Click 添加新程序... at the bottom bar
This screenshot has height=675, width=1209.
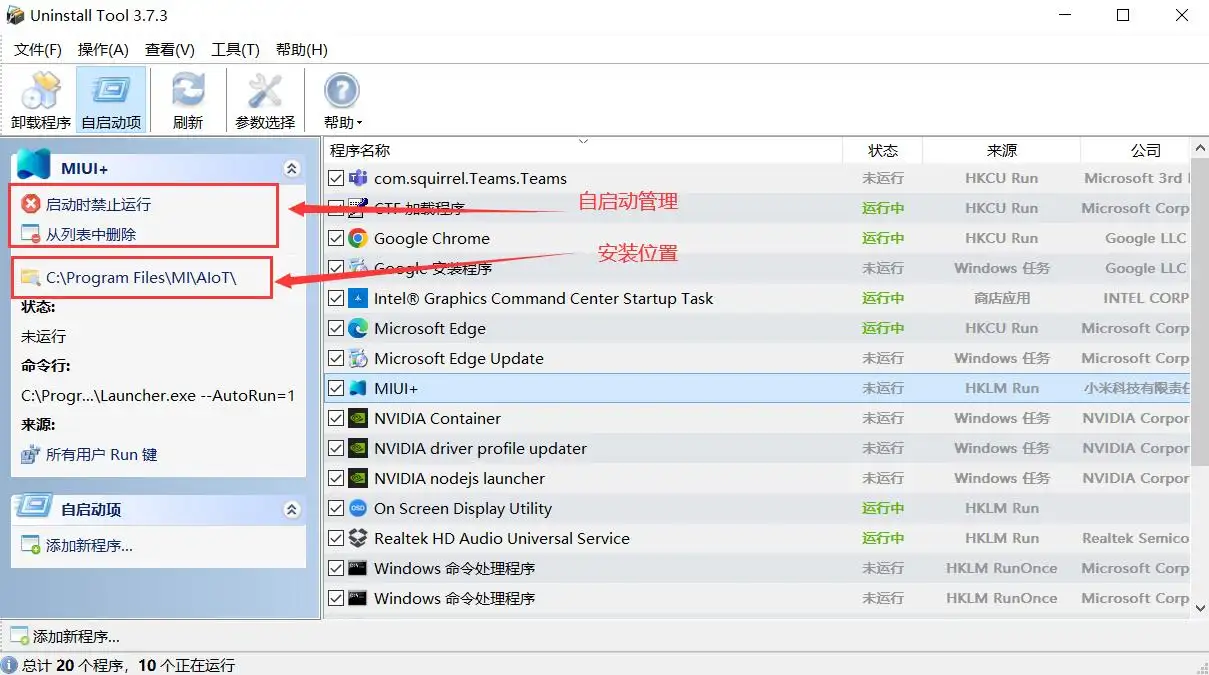pyautogui.click(x=76, y=636)
